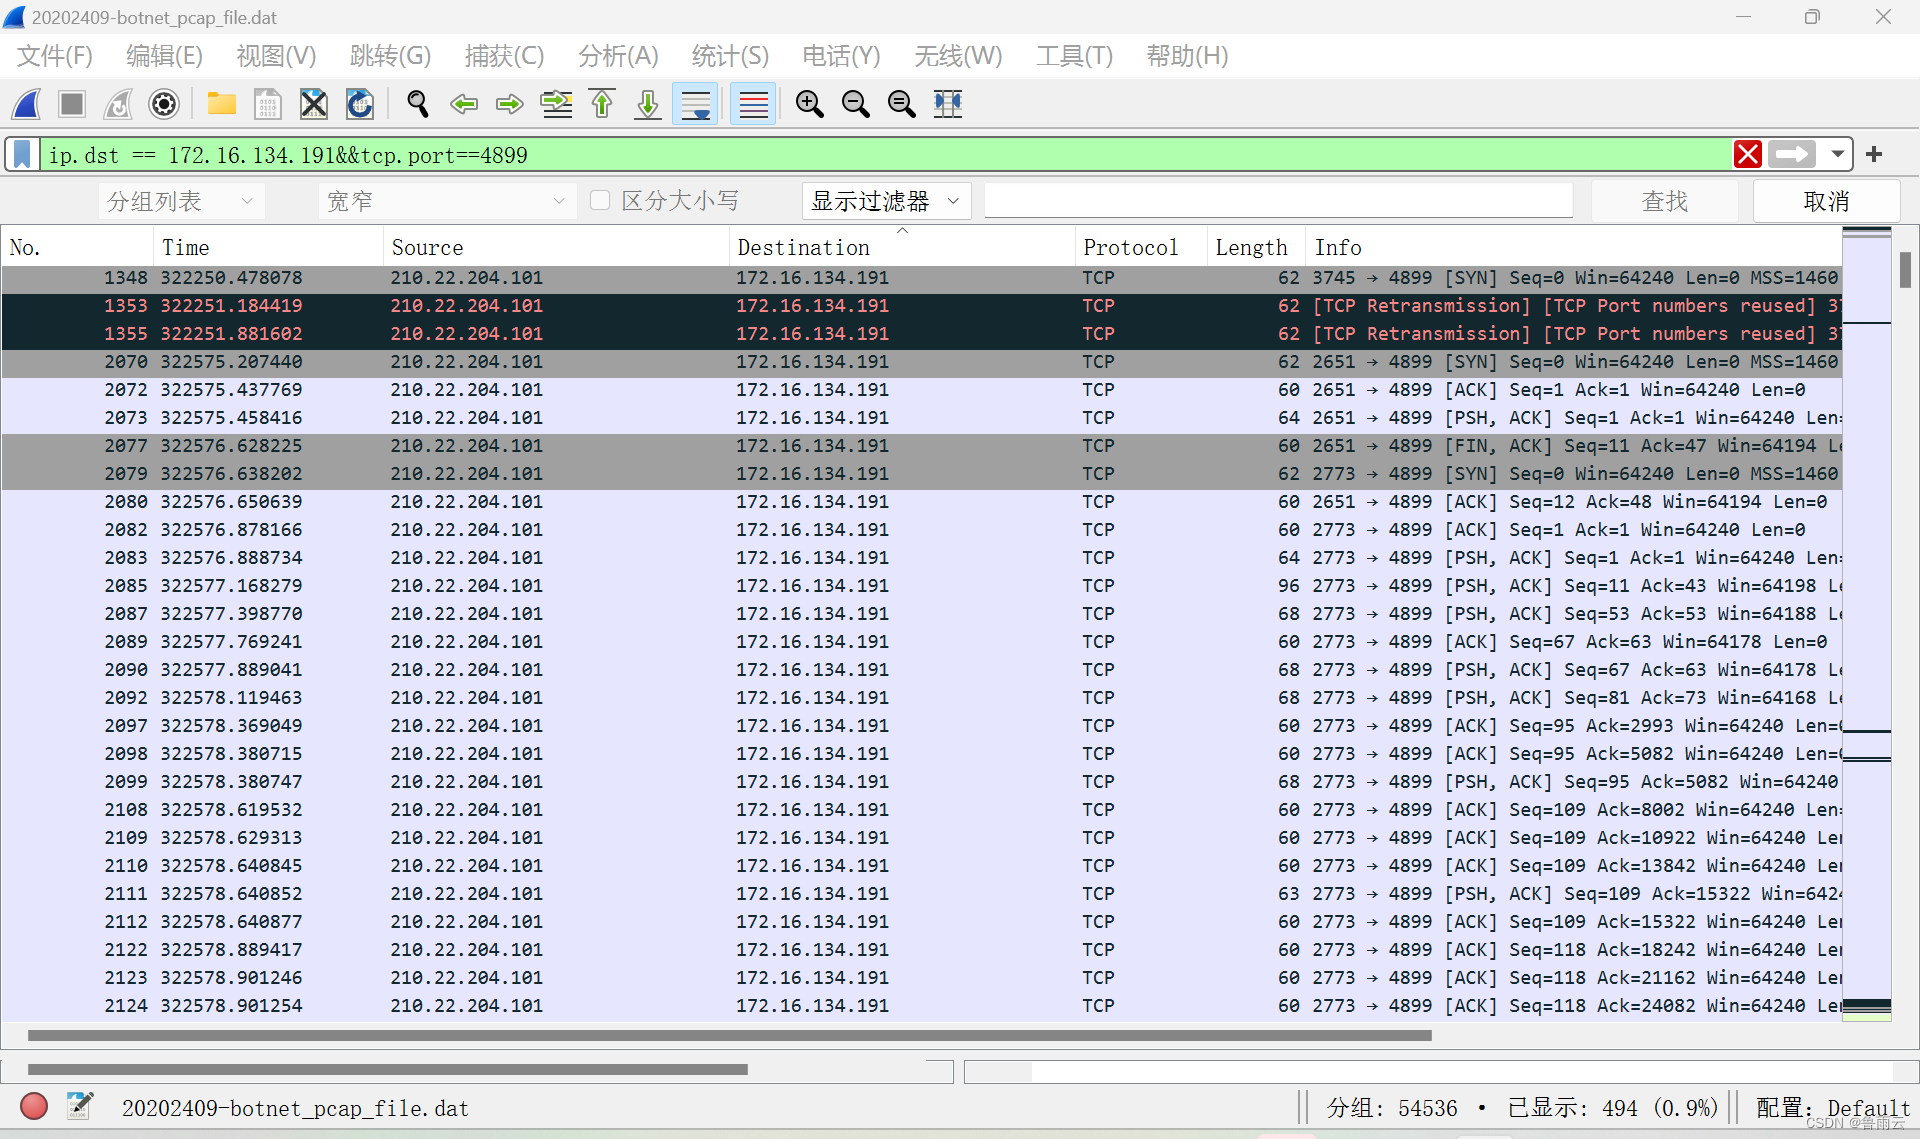The image size is (1920, 1139).
Task: Sort packets by the Protocol column header
Action: [1141, 247]
